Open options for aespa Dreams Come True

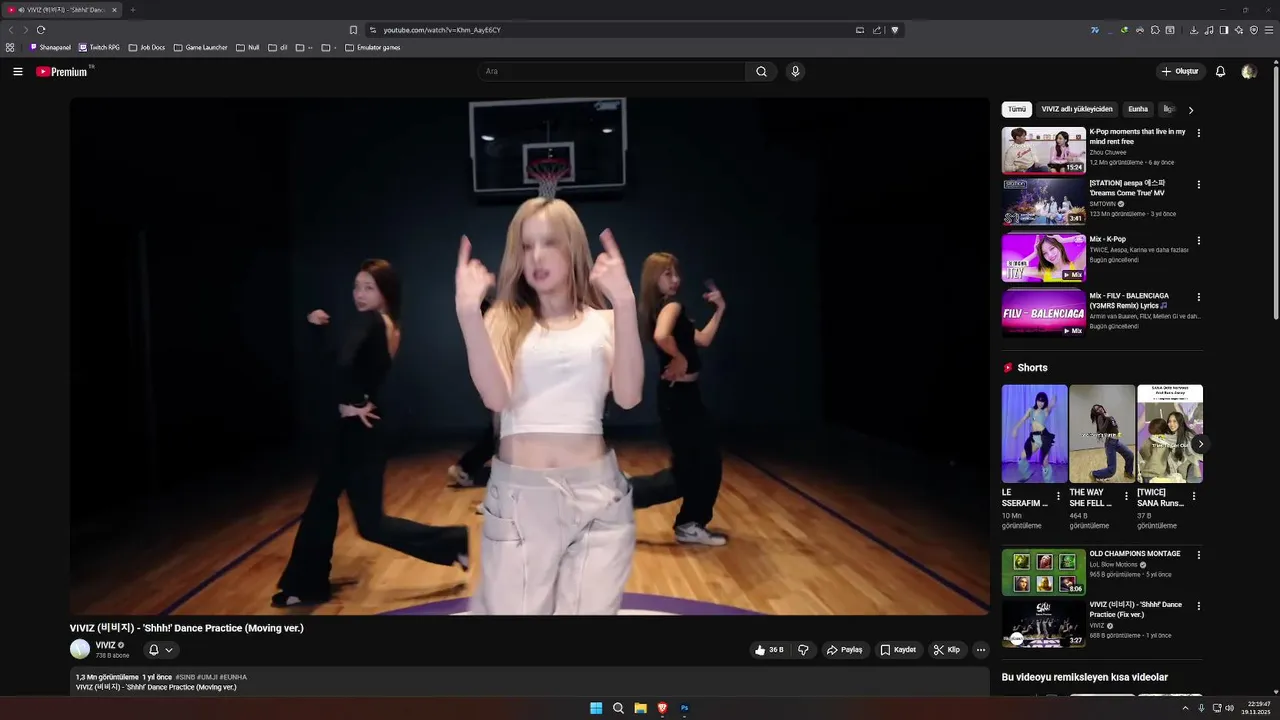point(1199,185)
